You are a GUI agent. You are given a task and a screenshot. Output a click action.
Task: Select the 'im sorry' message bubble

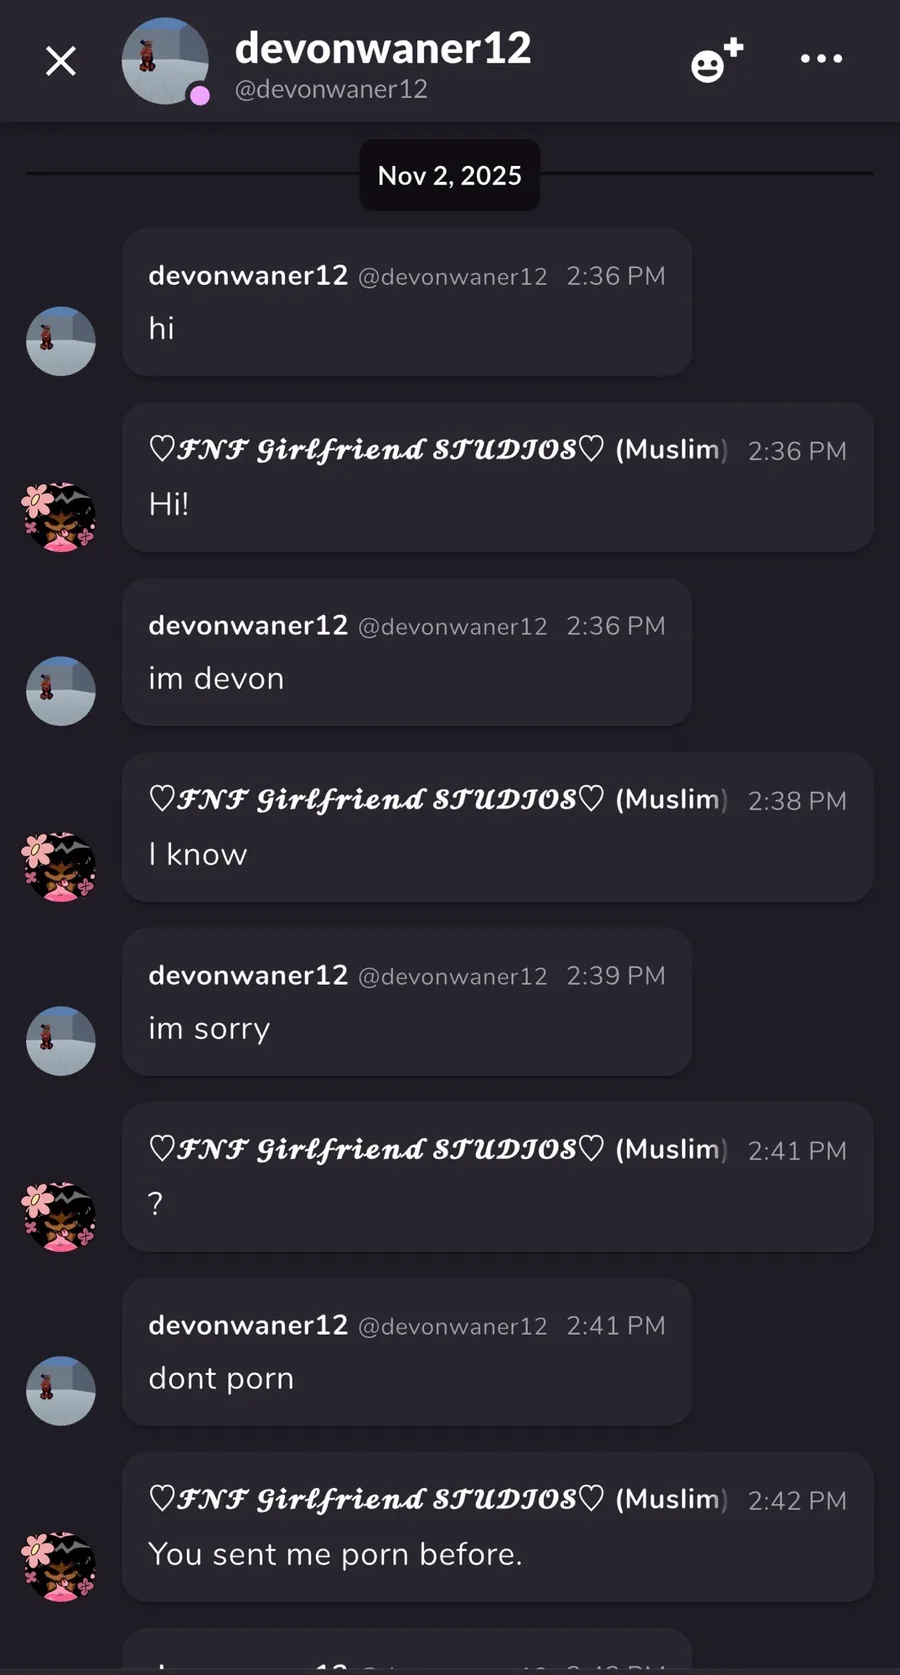tap(407, 1002)
